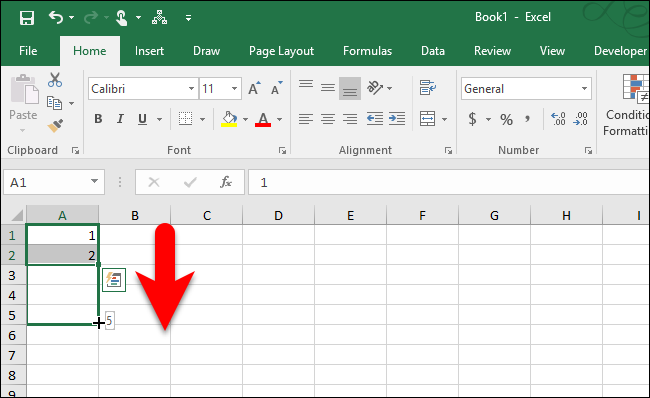Apply Percent Style number format
The image size is (650, 398).
tap(506, 120)
